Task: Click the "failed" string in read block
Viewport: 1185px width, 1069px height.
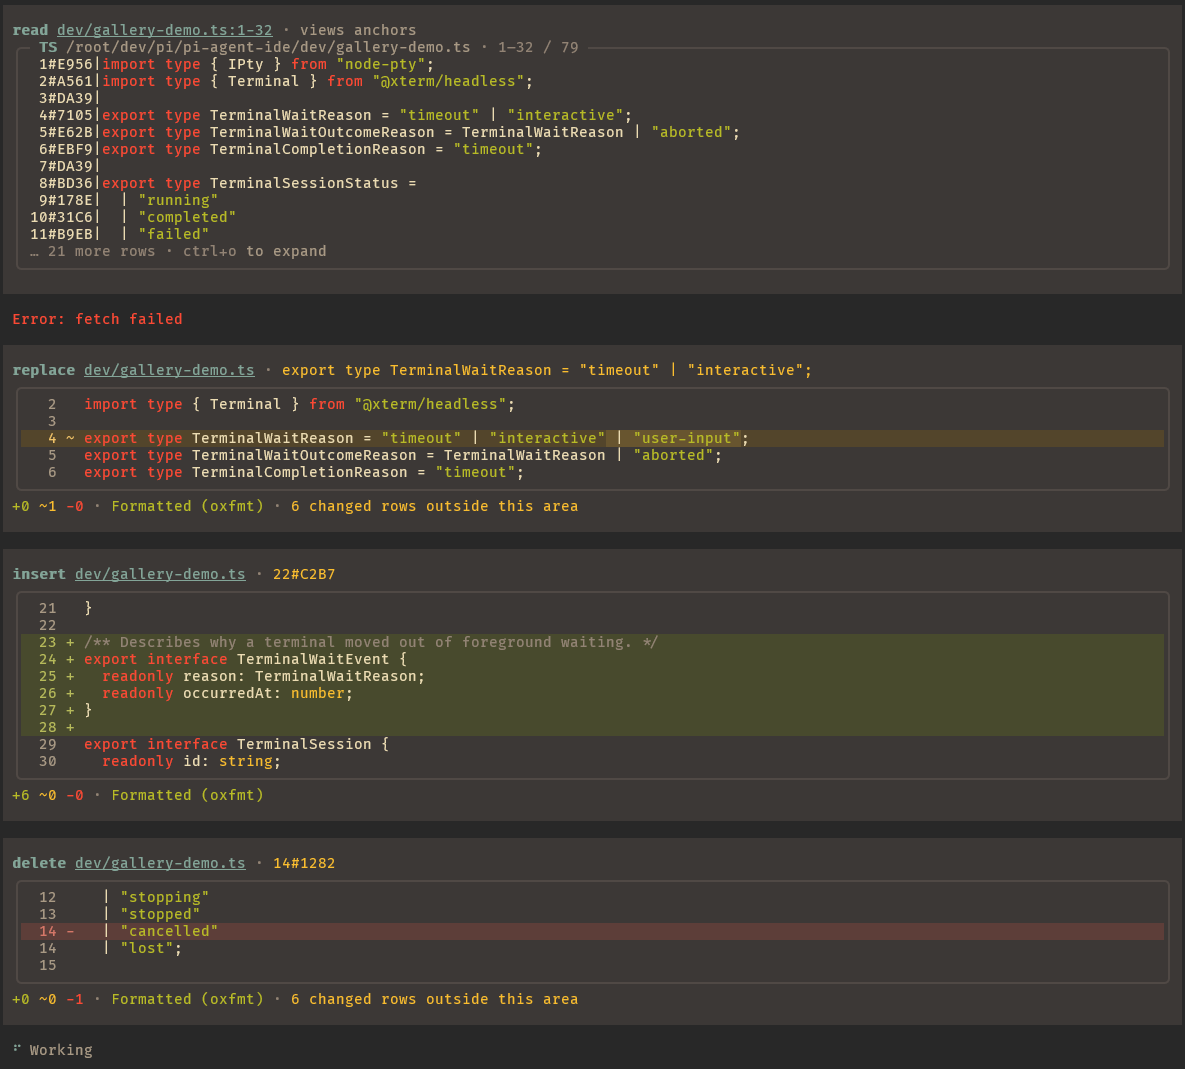Action: pos(174,234)
